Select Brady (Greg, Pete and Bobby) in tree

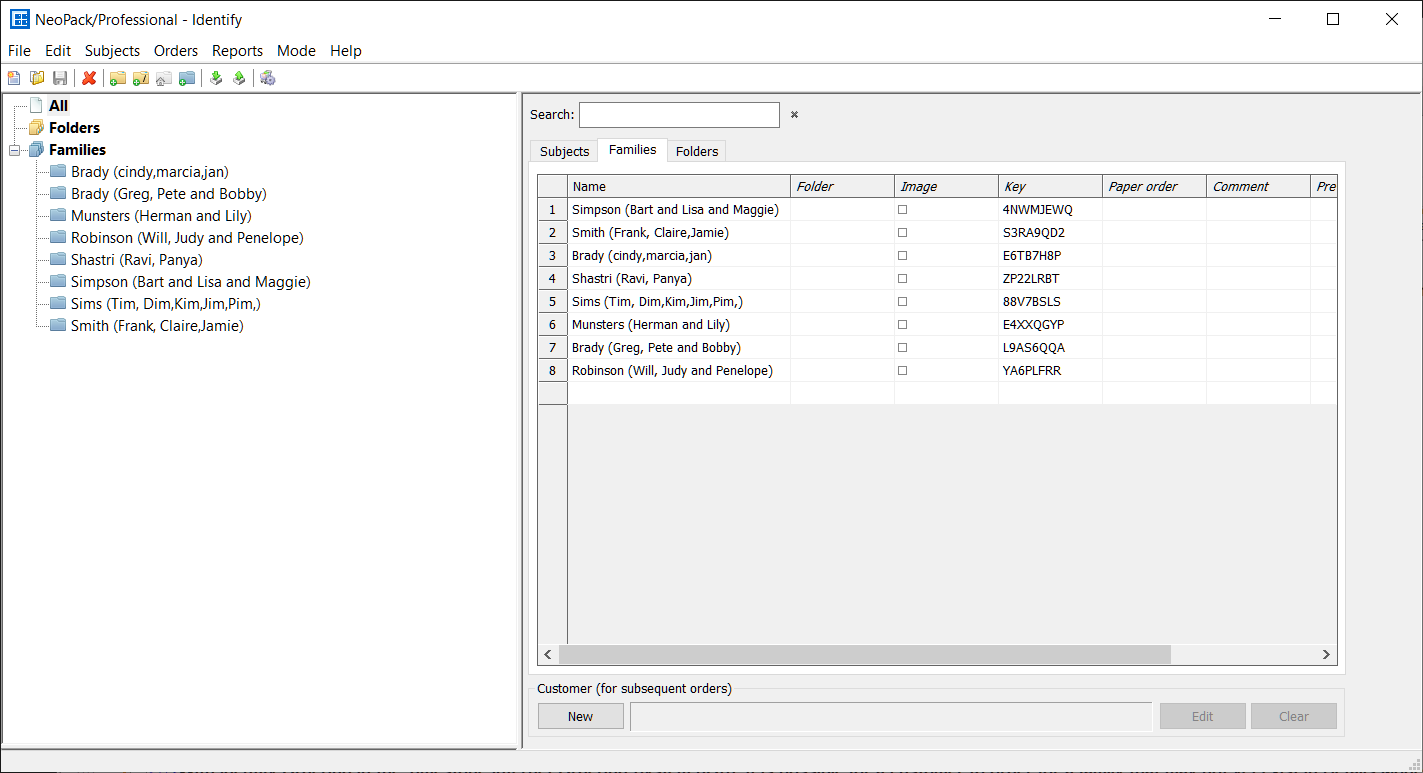(x=169, y=194)
